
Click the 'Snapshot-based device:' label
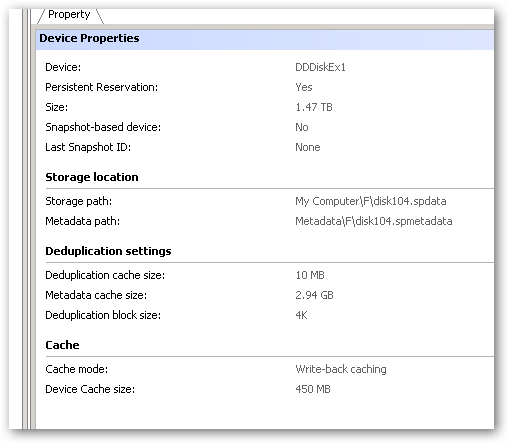click(103, 127)
